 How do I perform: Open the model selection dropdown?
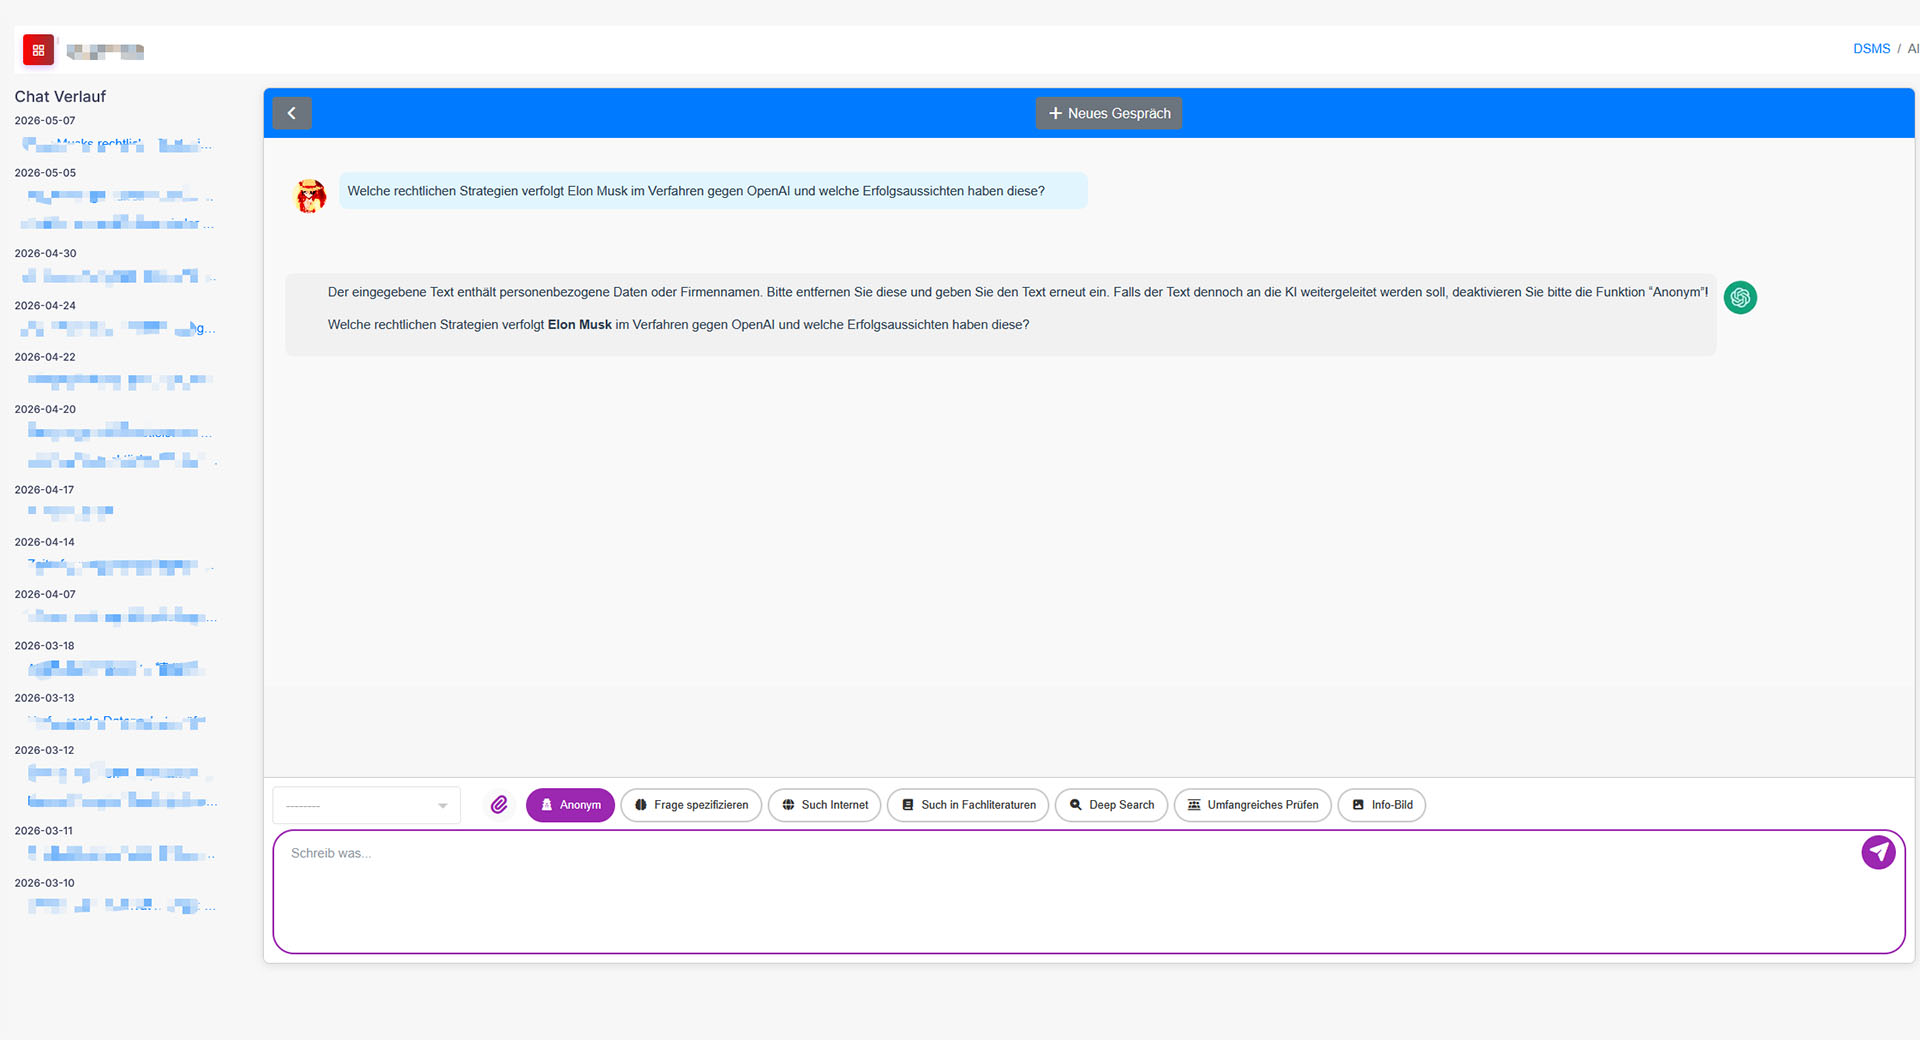[366, 805]
